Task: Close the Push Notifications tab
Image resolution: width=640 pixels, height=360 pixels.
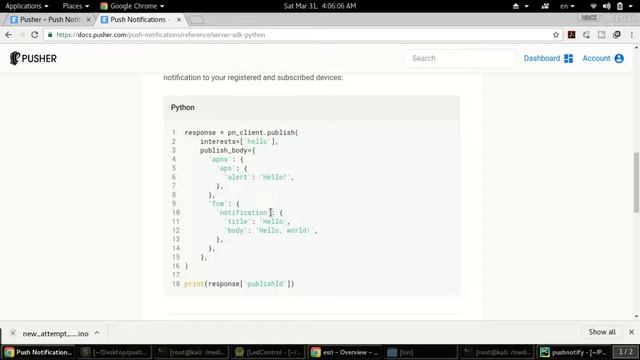Action: [179, 20]
